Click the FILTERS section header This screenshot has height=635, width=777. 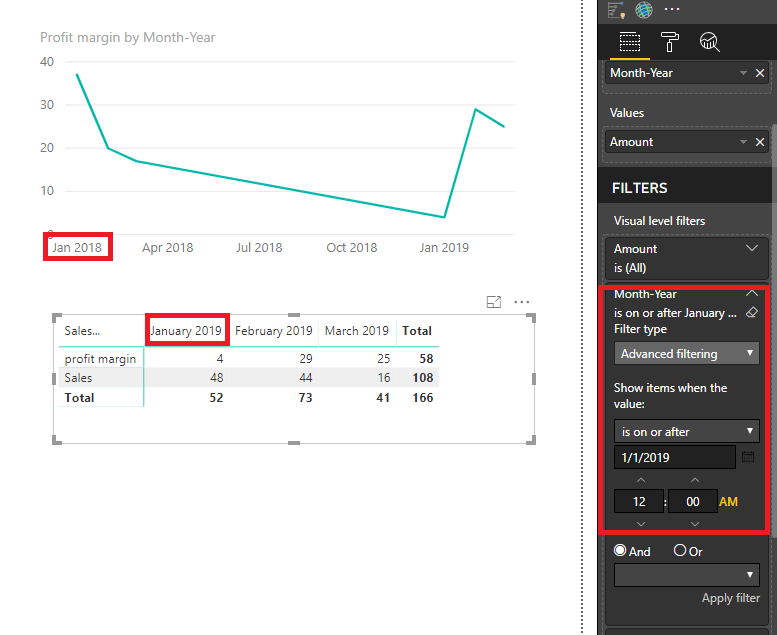click(x=639, y=188)
